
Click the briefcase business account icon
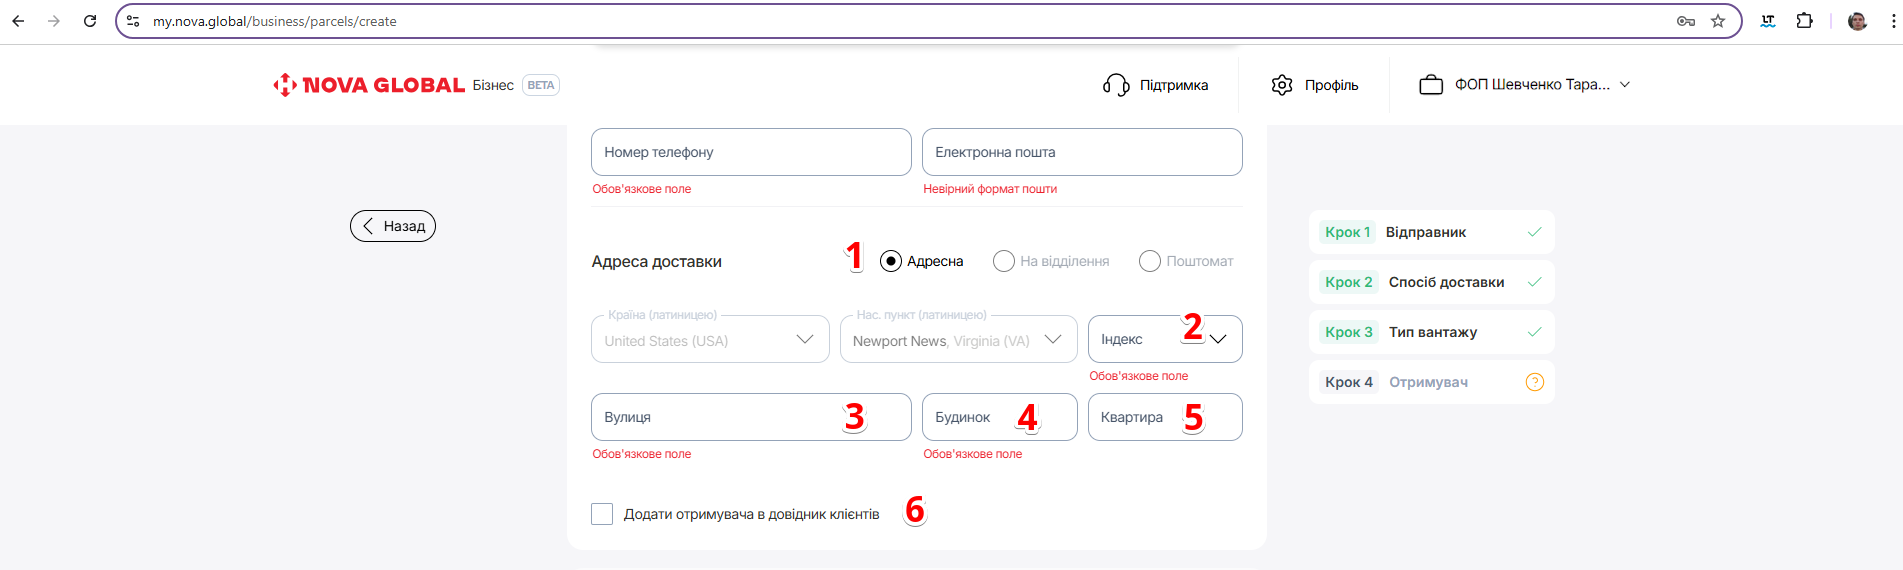coord(1431,85)
